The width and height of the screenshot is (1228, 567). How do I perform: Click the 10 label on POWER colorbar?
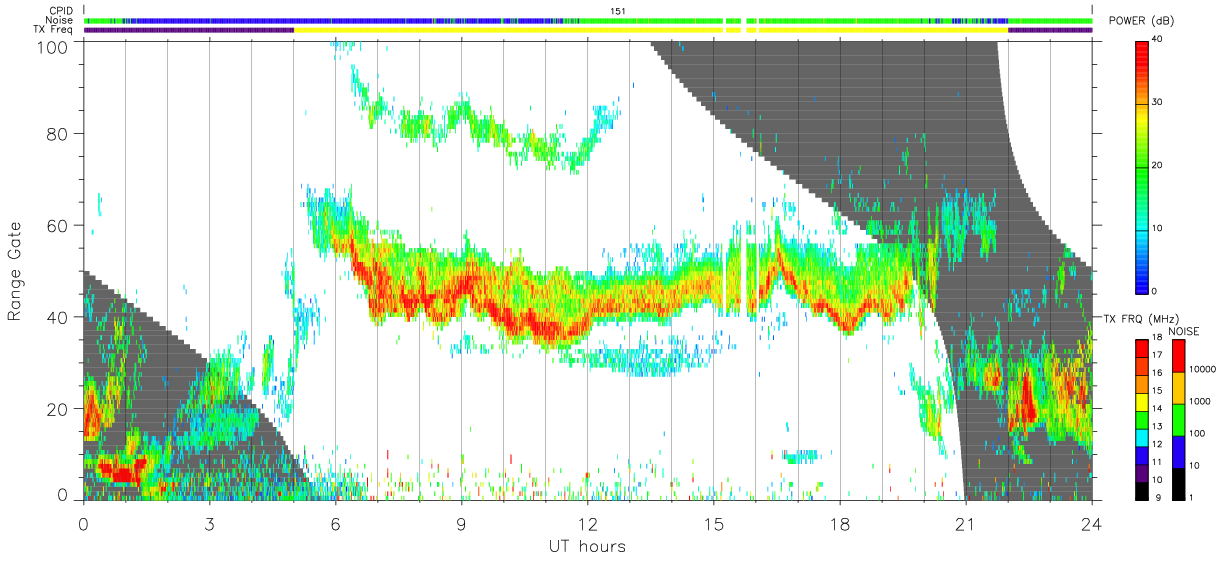coord(1158,228)
